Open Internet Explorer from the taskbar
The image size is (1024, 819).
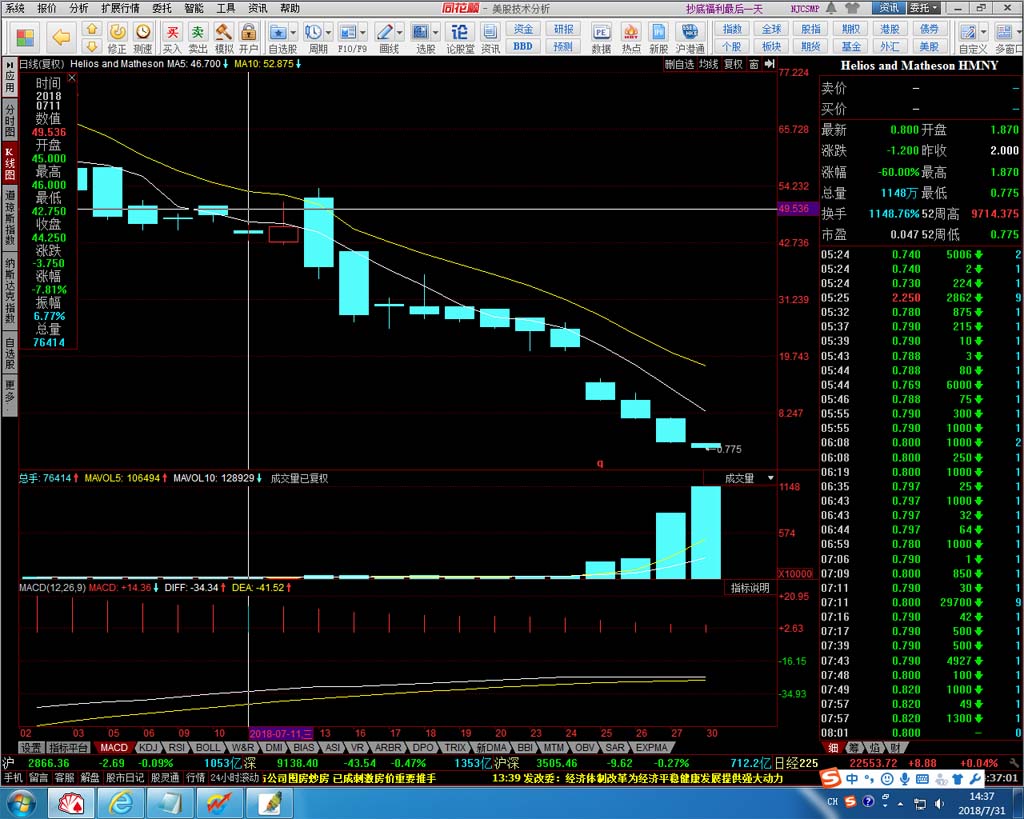121,803
